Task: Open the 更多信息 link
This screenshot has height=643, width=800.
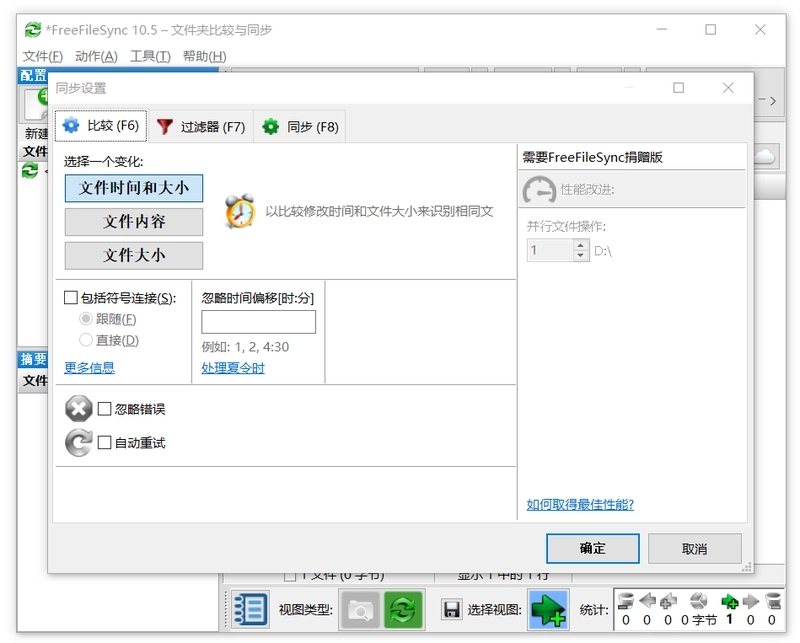Action: coord(89,367)
